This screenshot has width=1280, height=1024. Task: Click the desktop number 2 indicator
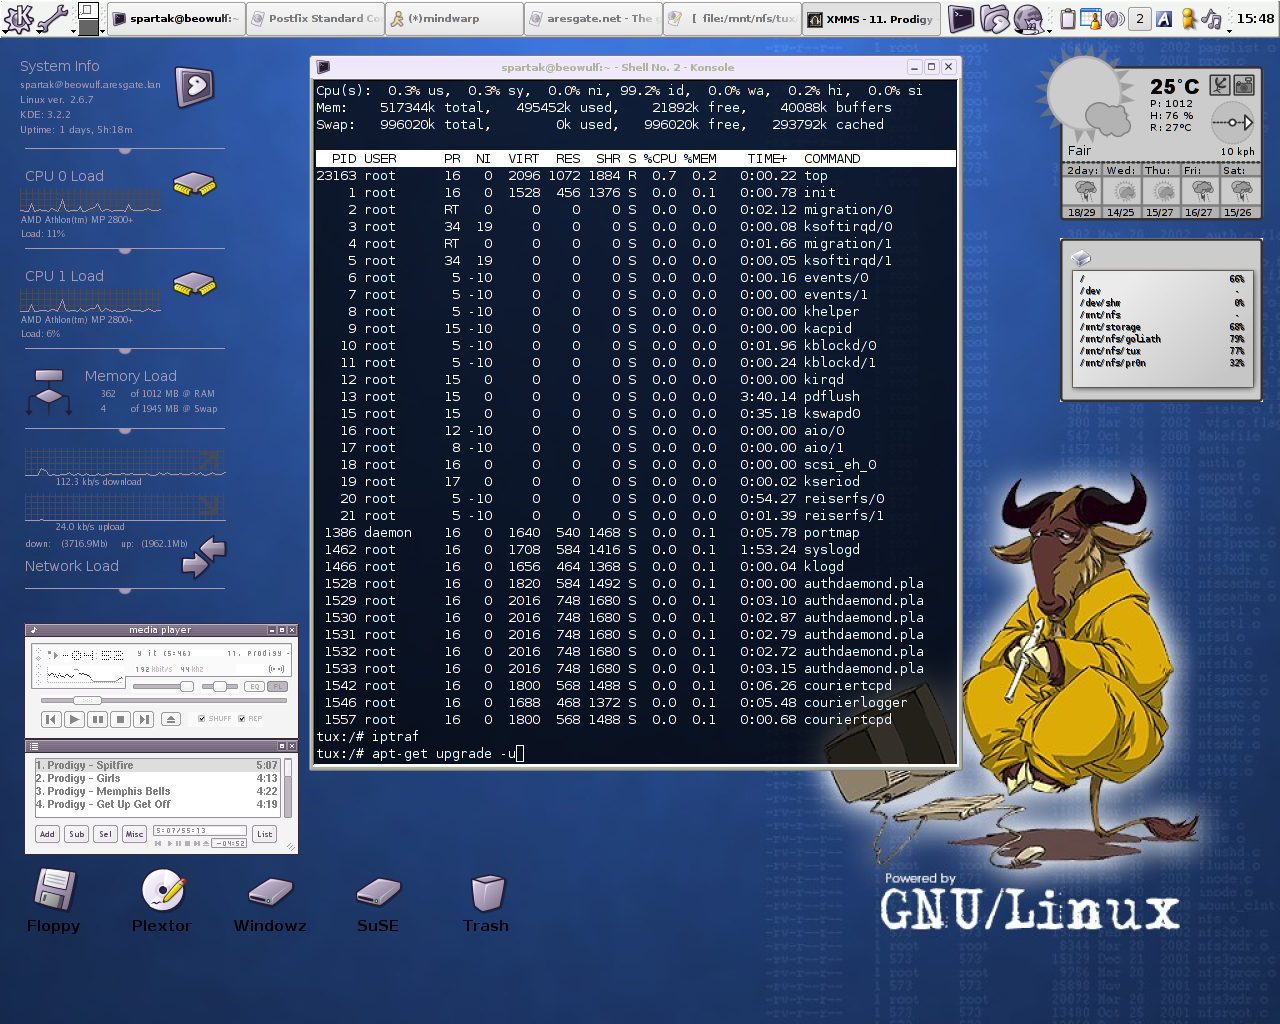coord(1139,18)
